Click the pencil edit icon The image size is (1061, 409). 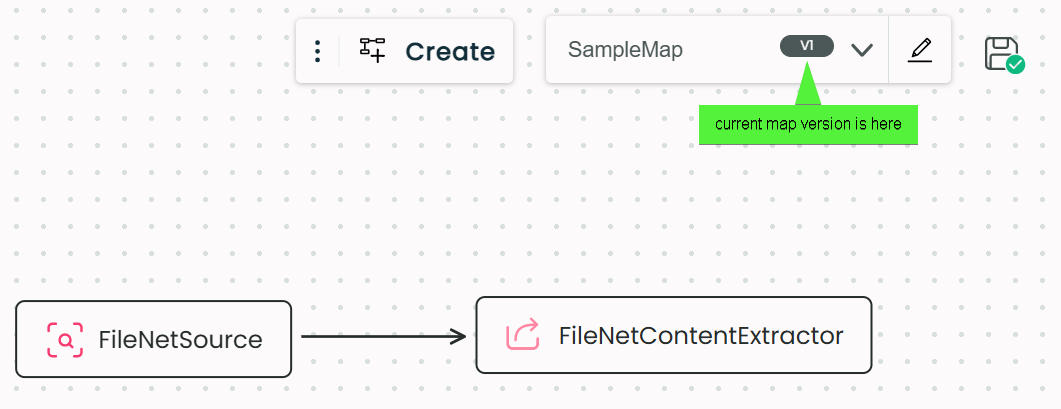920,50
